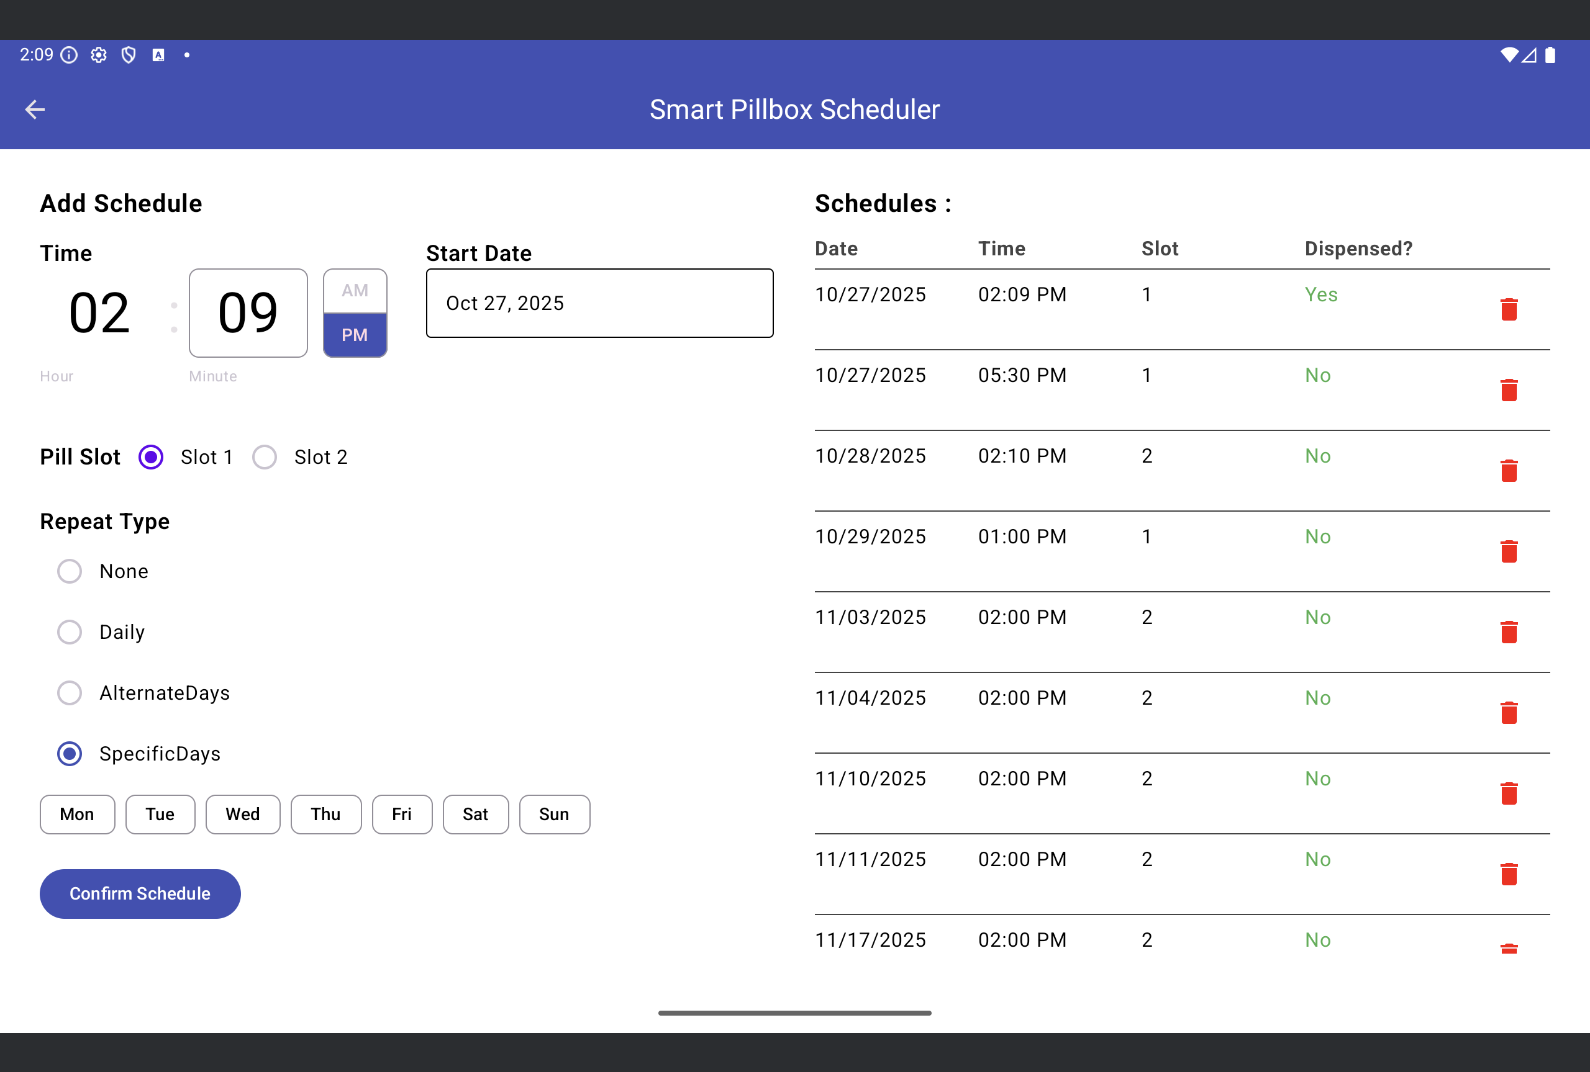Click the 05:30 PM time cell
Viewport: 1590px width, 1072px height.
click(x=1022, y=375)
